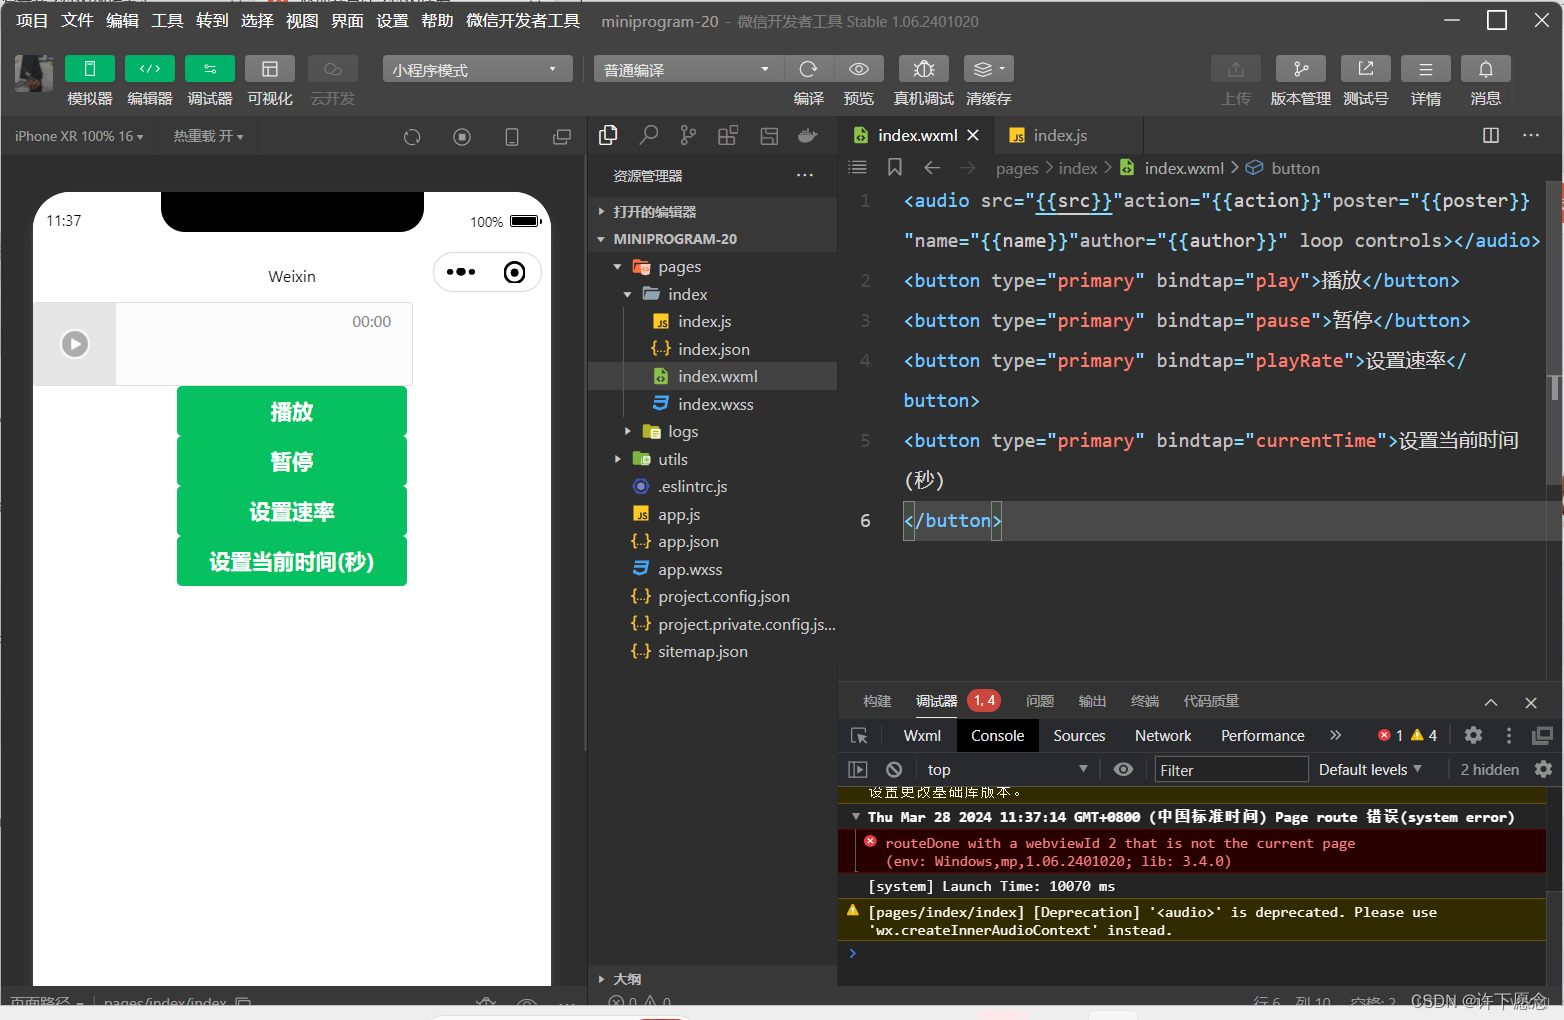The width and height of the screenshot is (1564, 1020).
Task: Refresh the simulator
Action: point(412,137)
